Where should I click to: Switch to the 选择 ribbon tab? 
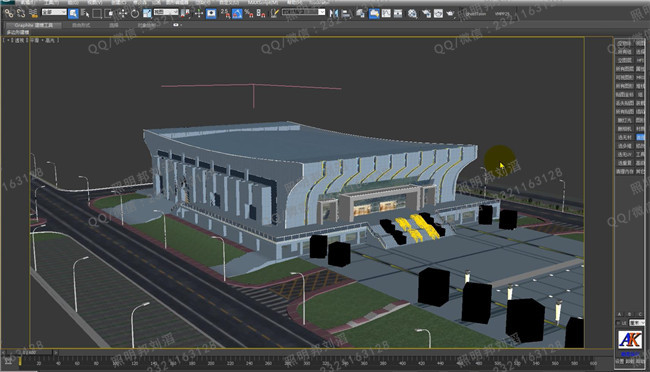coord(114,25)
